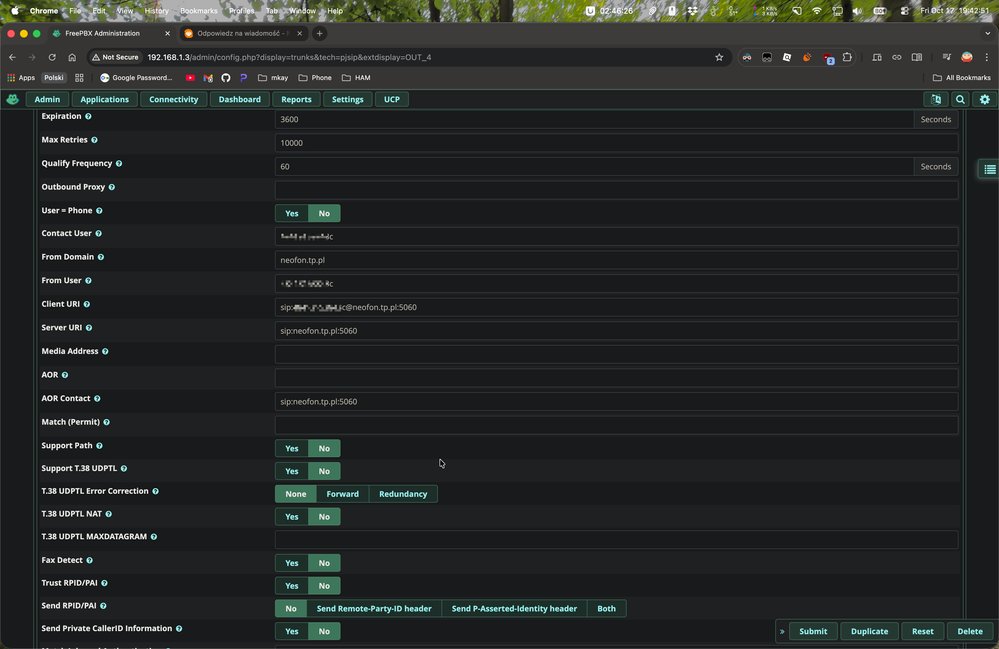Screen dimensions: 999x649
Task: Click into the Media Address input field
Action: (616, 354)
